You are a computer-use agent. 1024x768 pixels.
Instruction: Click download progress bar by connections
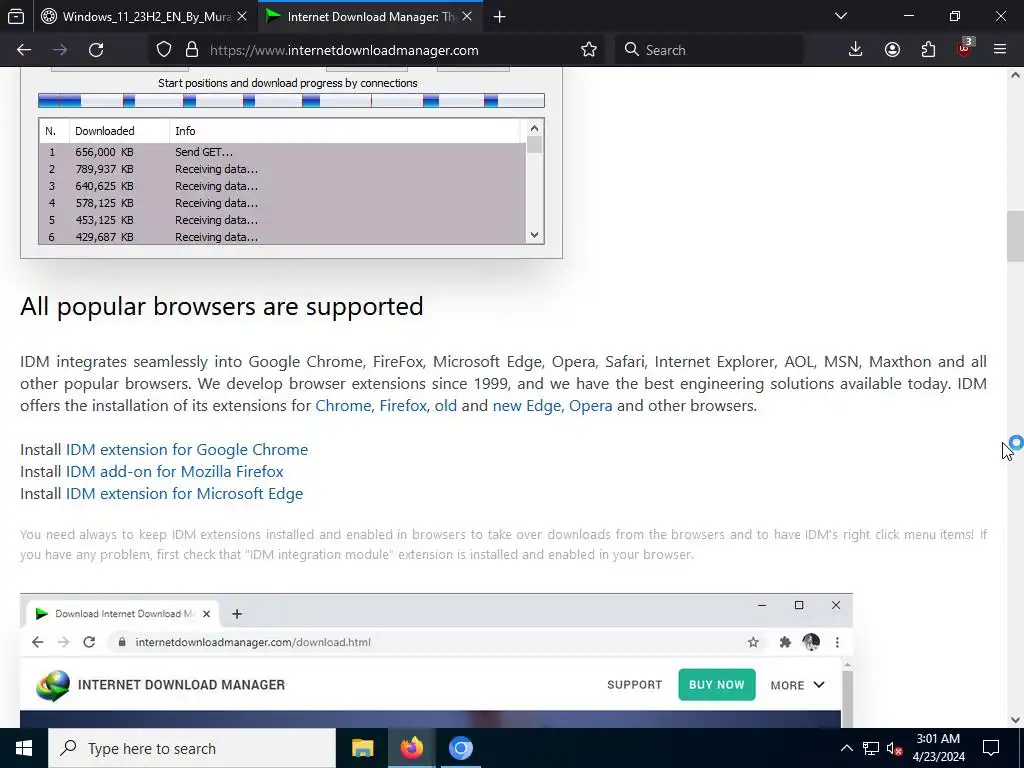point(291,101)
